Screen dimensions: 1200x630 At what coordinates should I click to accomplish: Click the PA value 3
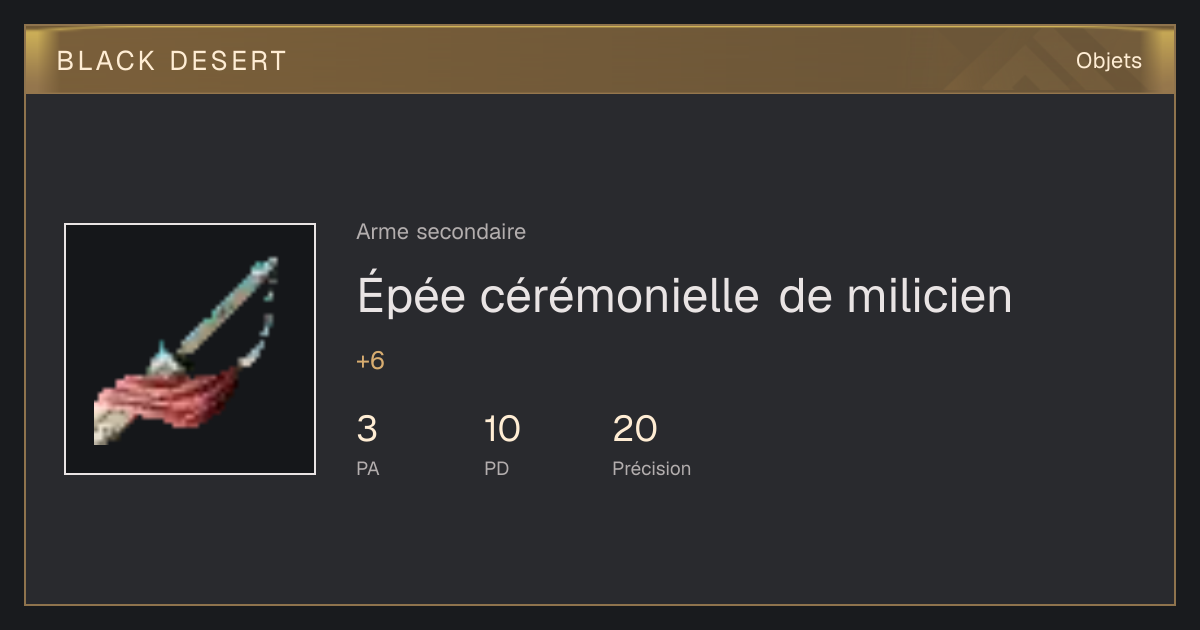click(367, 429)
